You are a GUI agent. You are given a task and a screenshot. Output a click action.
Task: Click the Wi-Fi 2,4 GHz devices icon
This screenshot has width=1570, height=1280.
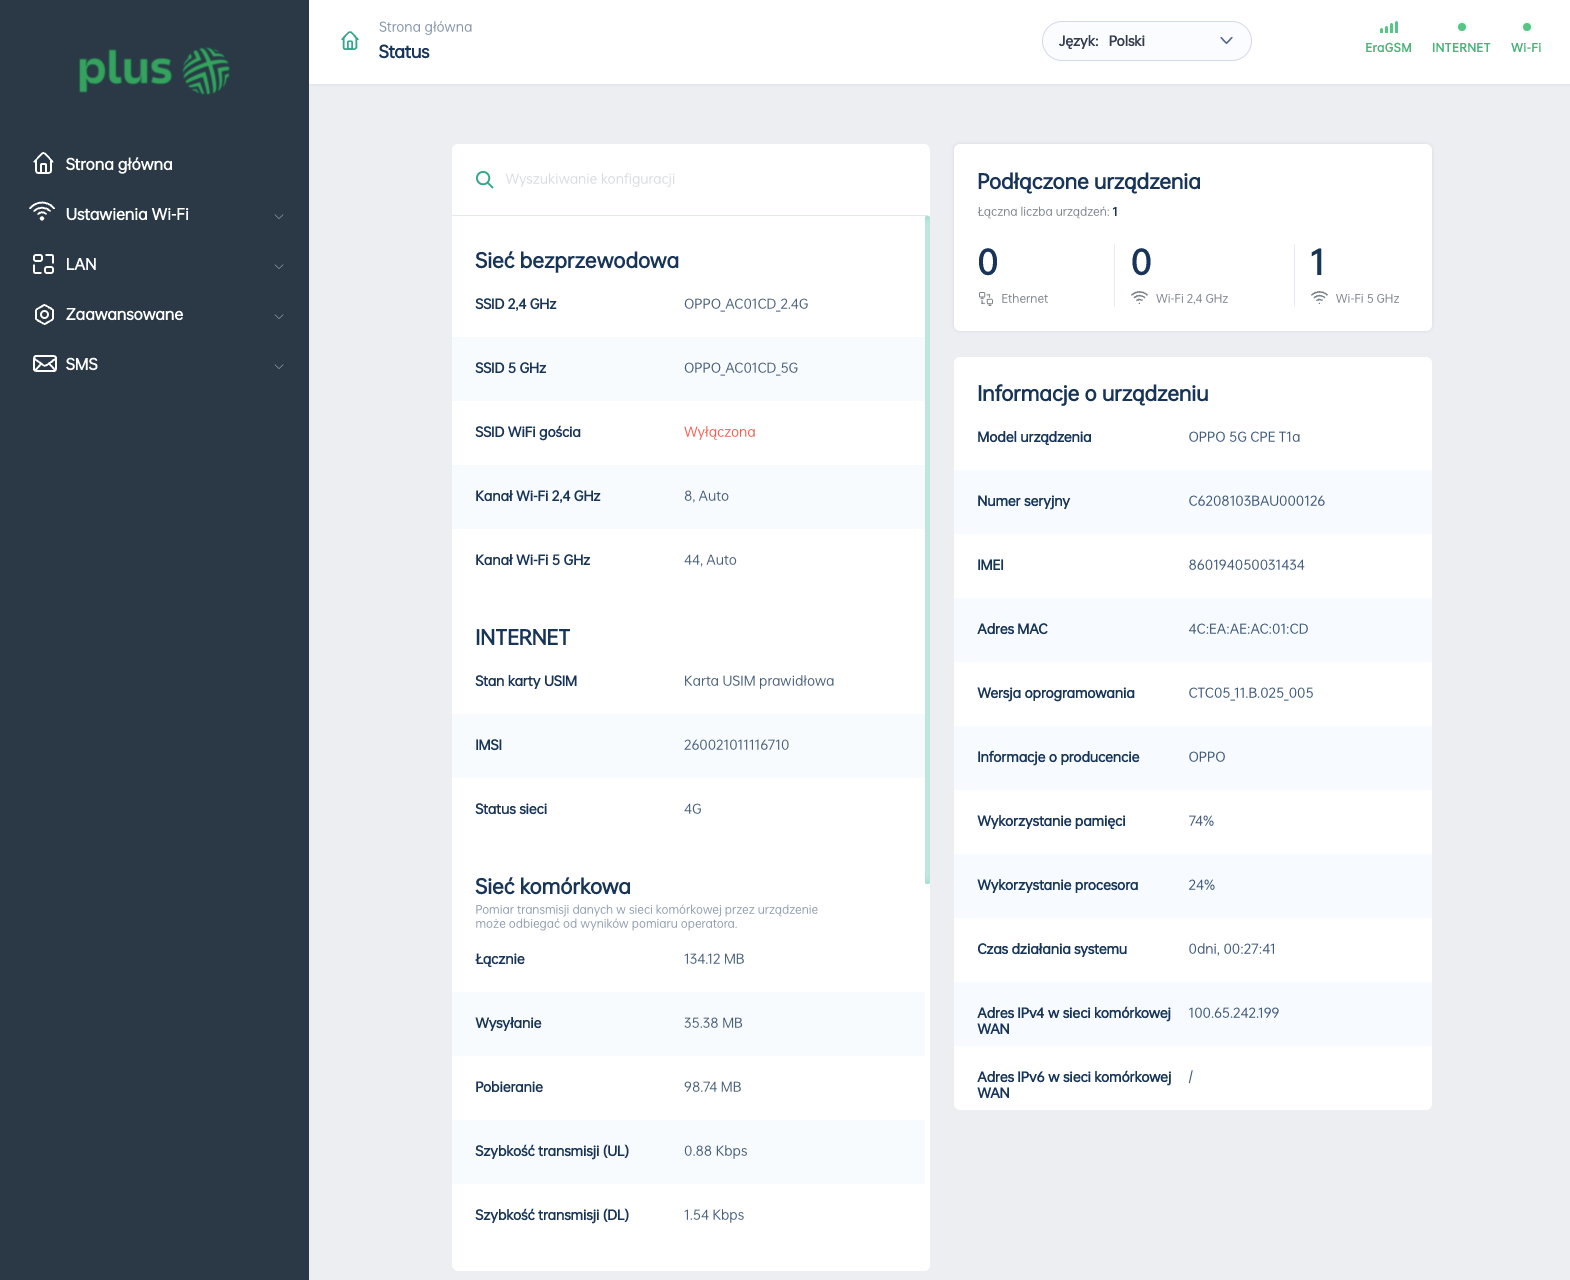(x=1139, y=298)
